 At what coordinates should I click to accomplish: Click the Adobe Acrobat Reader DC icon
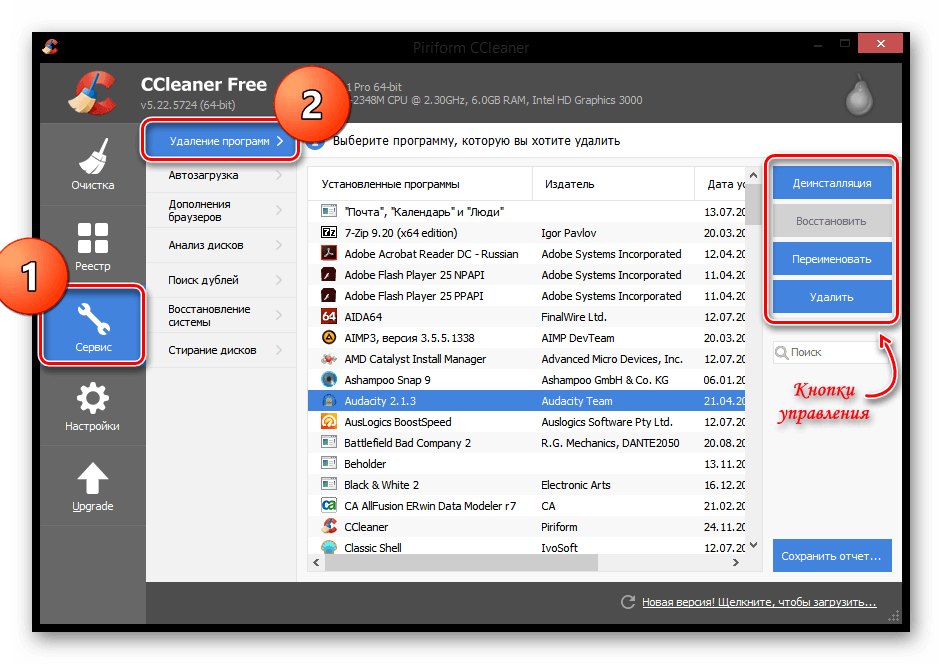pos(329,254)
